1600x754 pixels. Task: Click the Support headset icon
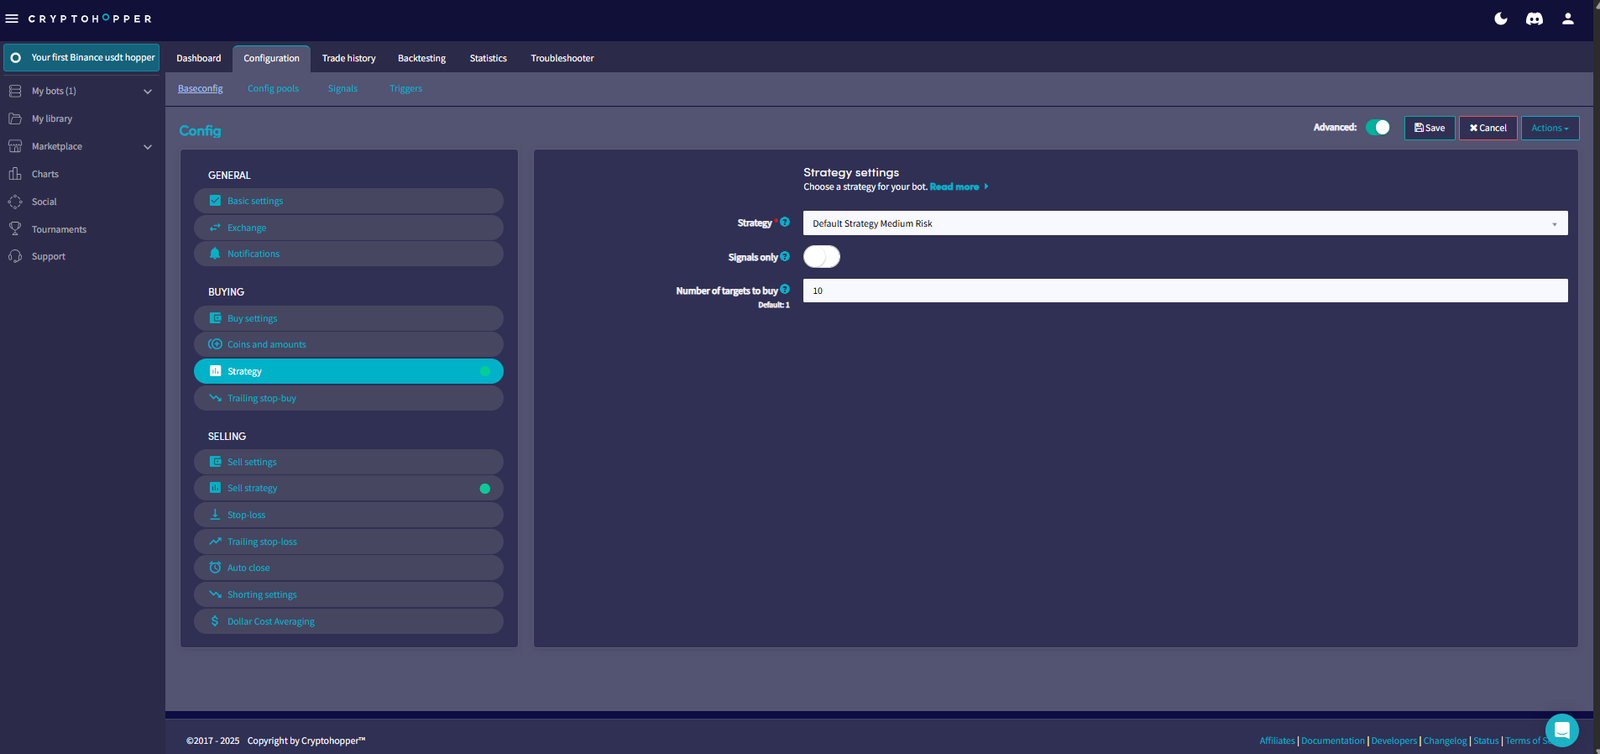pyautogui.click(x=15, y=256)
